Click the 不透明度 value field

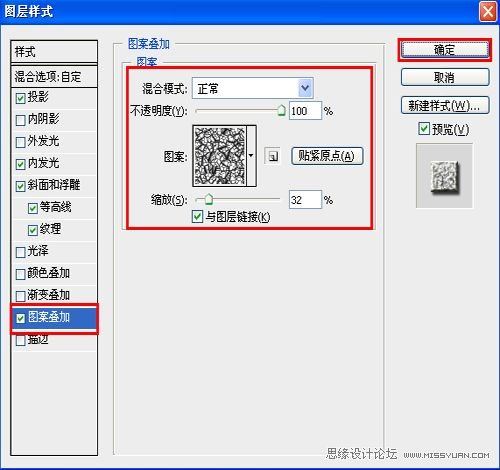click(x=305, y=111)
